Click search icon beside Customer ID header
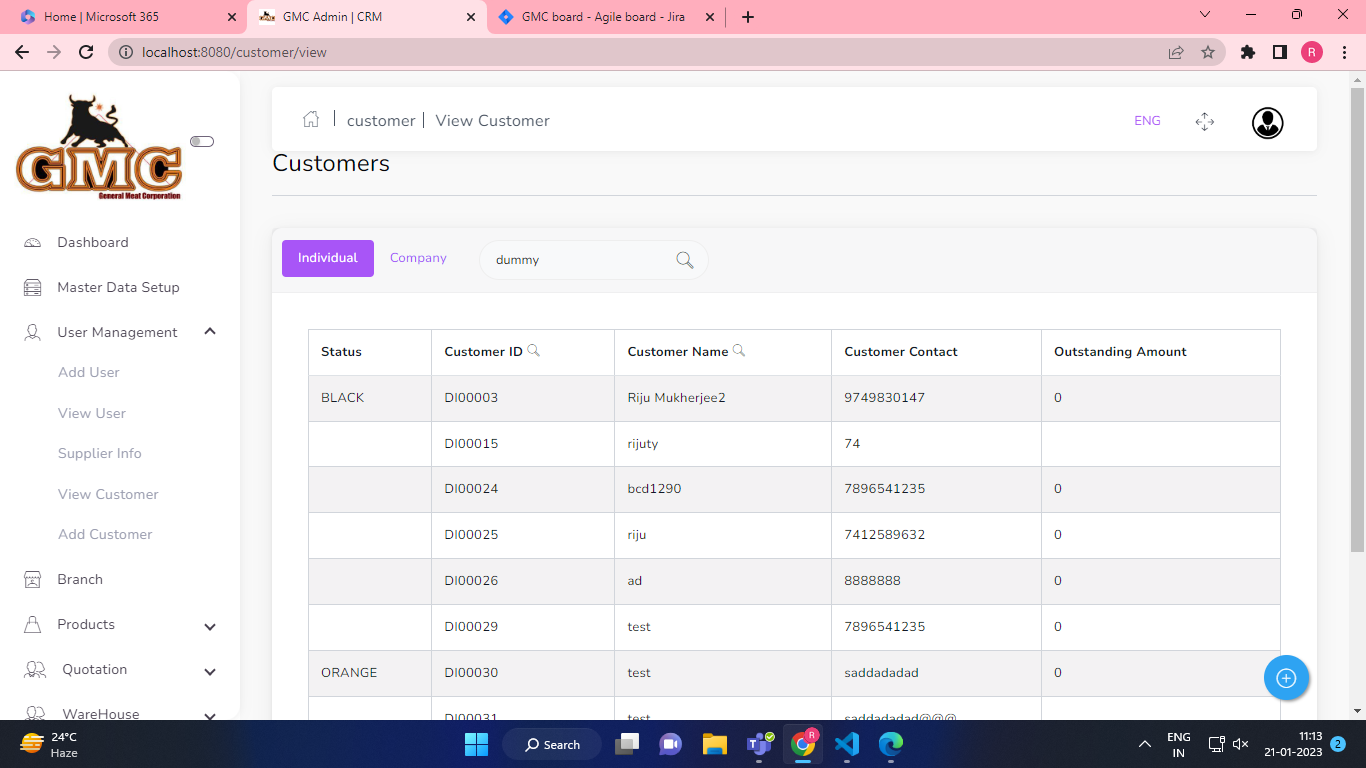Screen dimensions: 1366x768 [x=534, y=351]
